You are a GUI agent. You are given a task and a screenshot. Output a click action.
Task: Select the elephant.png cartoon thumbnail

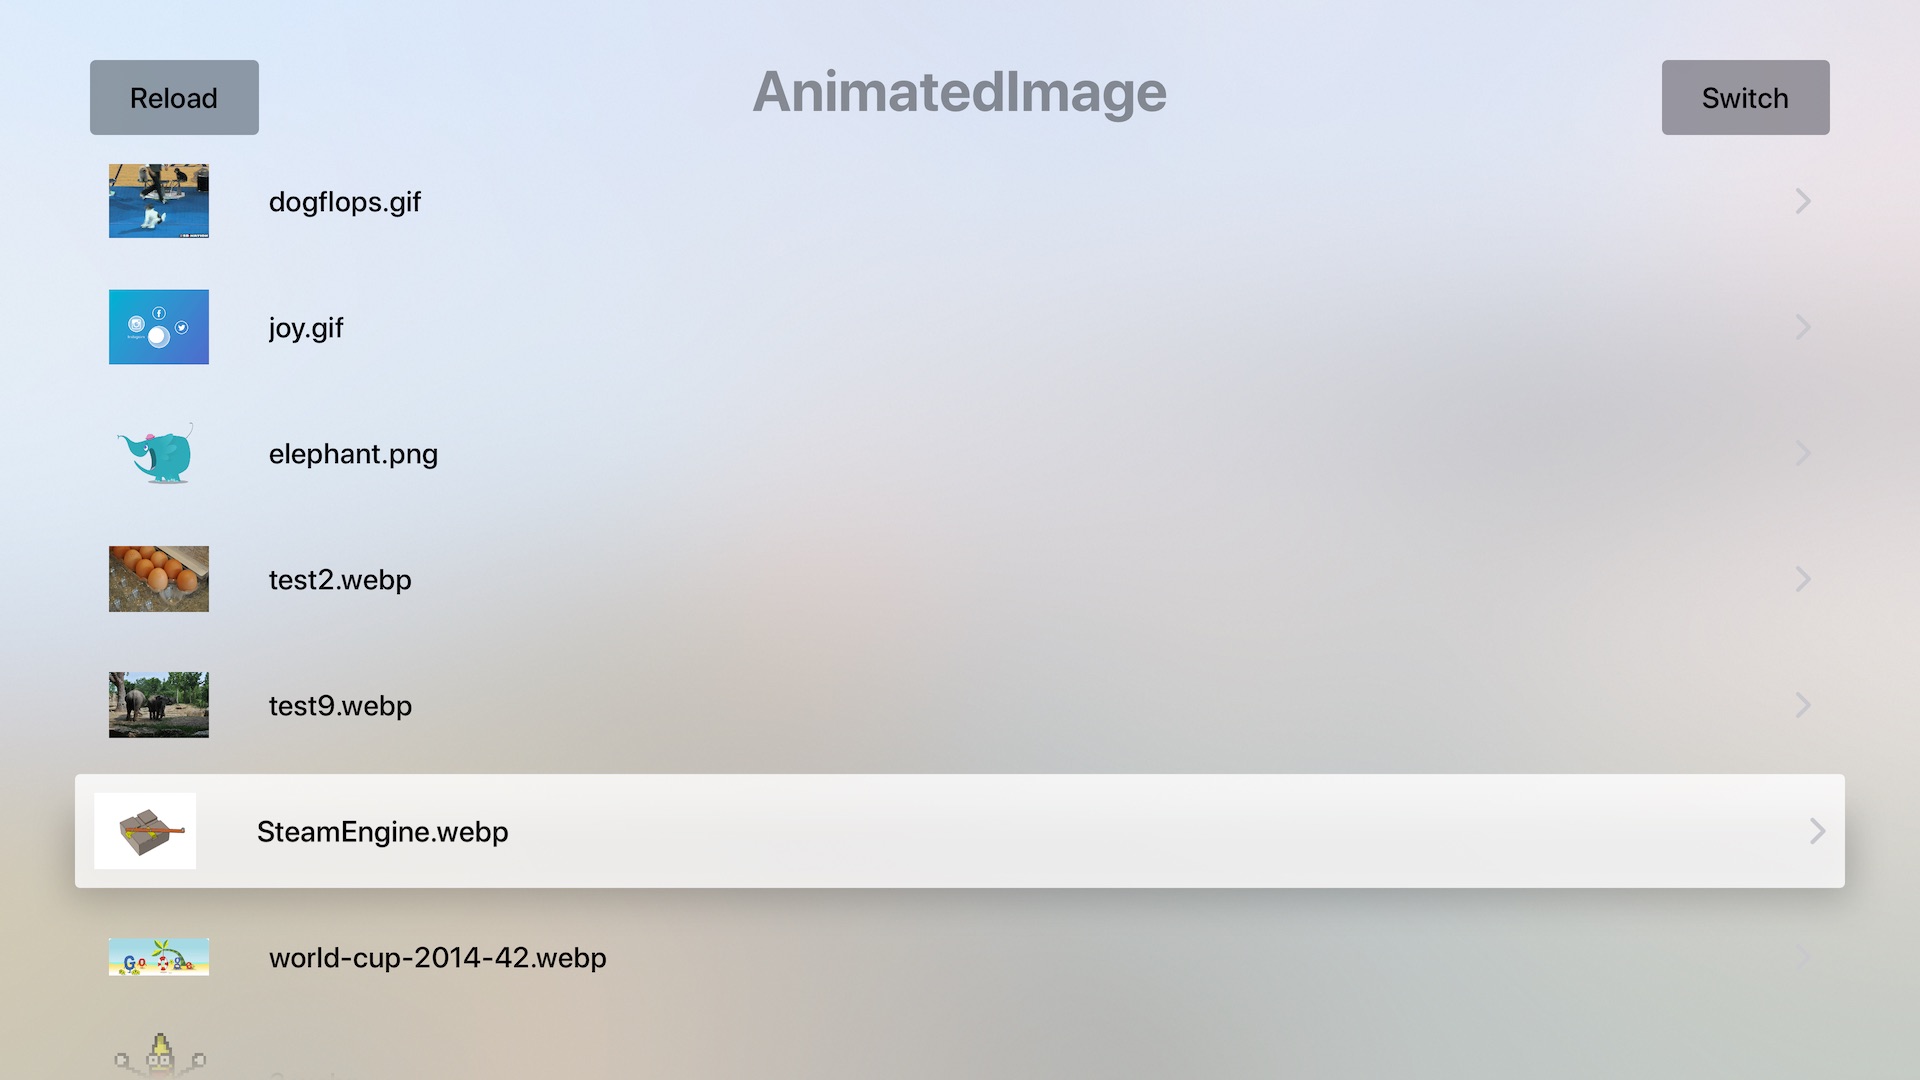(160, 453)
